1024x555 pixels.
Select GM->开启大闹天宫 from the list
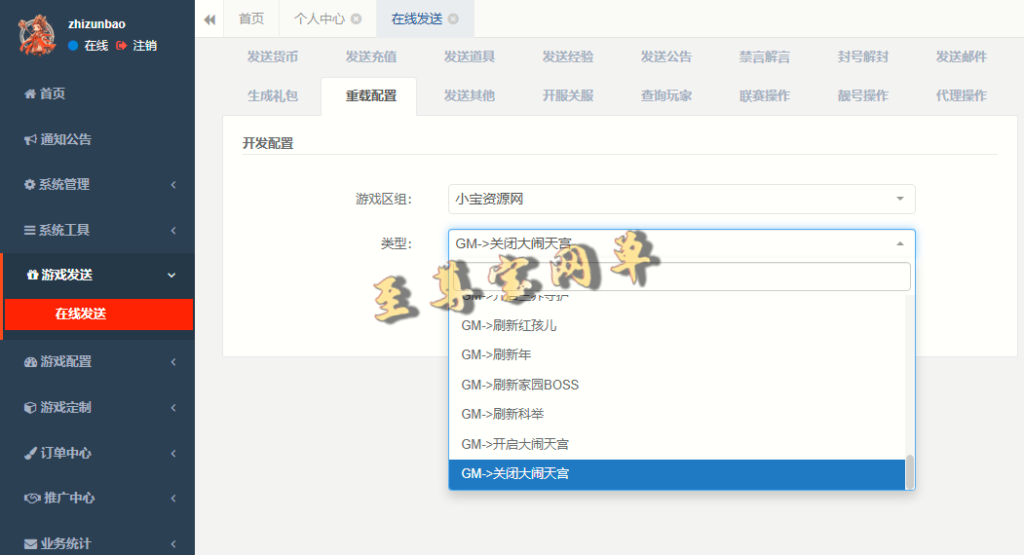click(515, 444)
